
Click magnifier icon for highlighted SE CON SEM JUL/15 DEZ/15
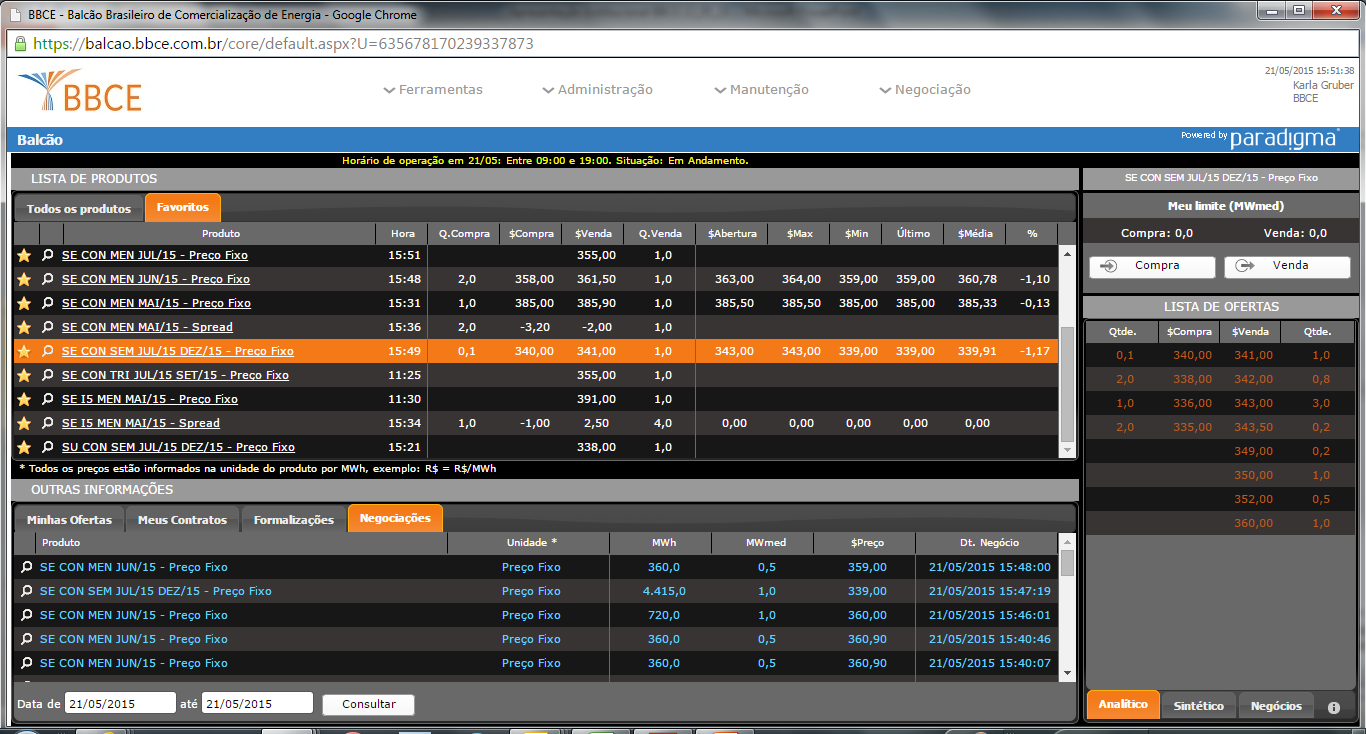click(47, 351)
